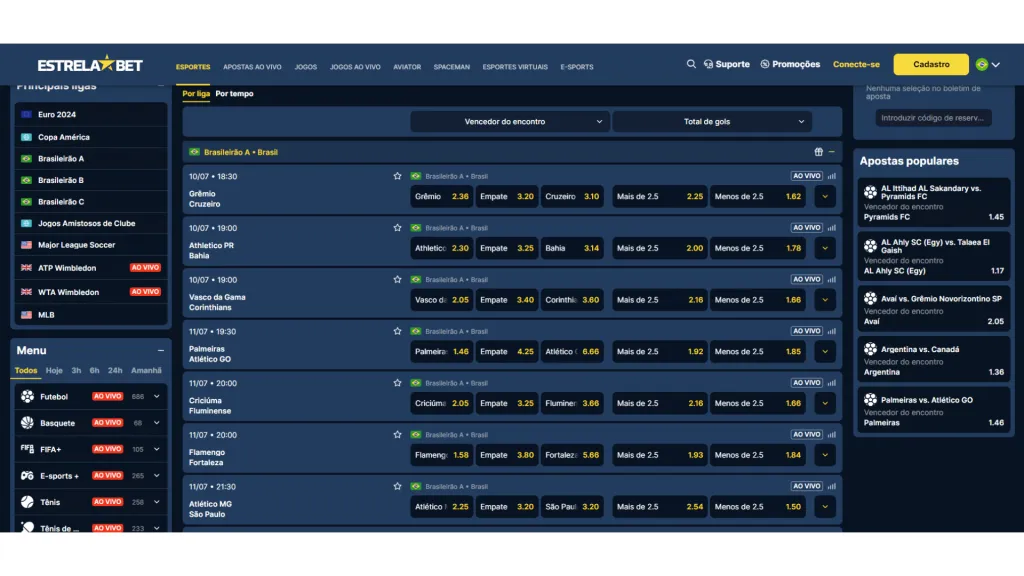Expand more markets for Flamengo vs Fortaleza
1024x576 pixels.
pos(824,455)
